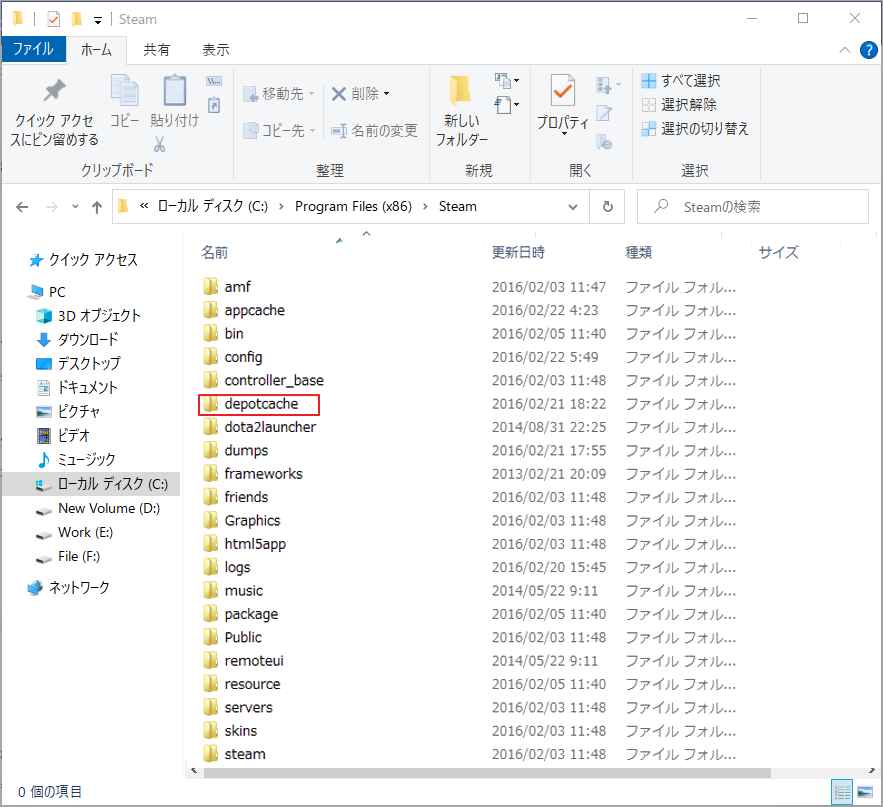The image size is (883, 807).
Task: Select the appcache folder
Action: (x=244, y=310)
